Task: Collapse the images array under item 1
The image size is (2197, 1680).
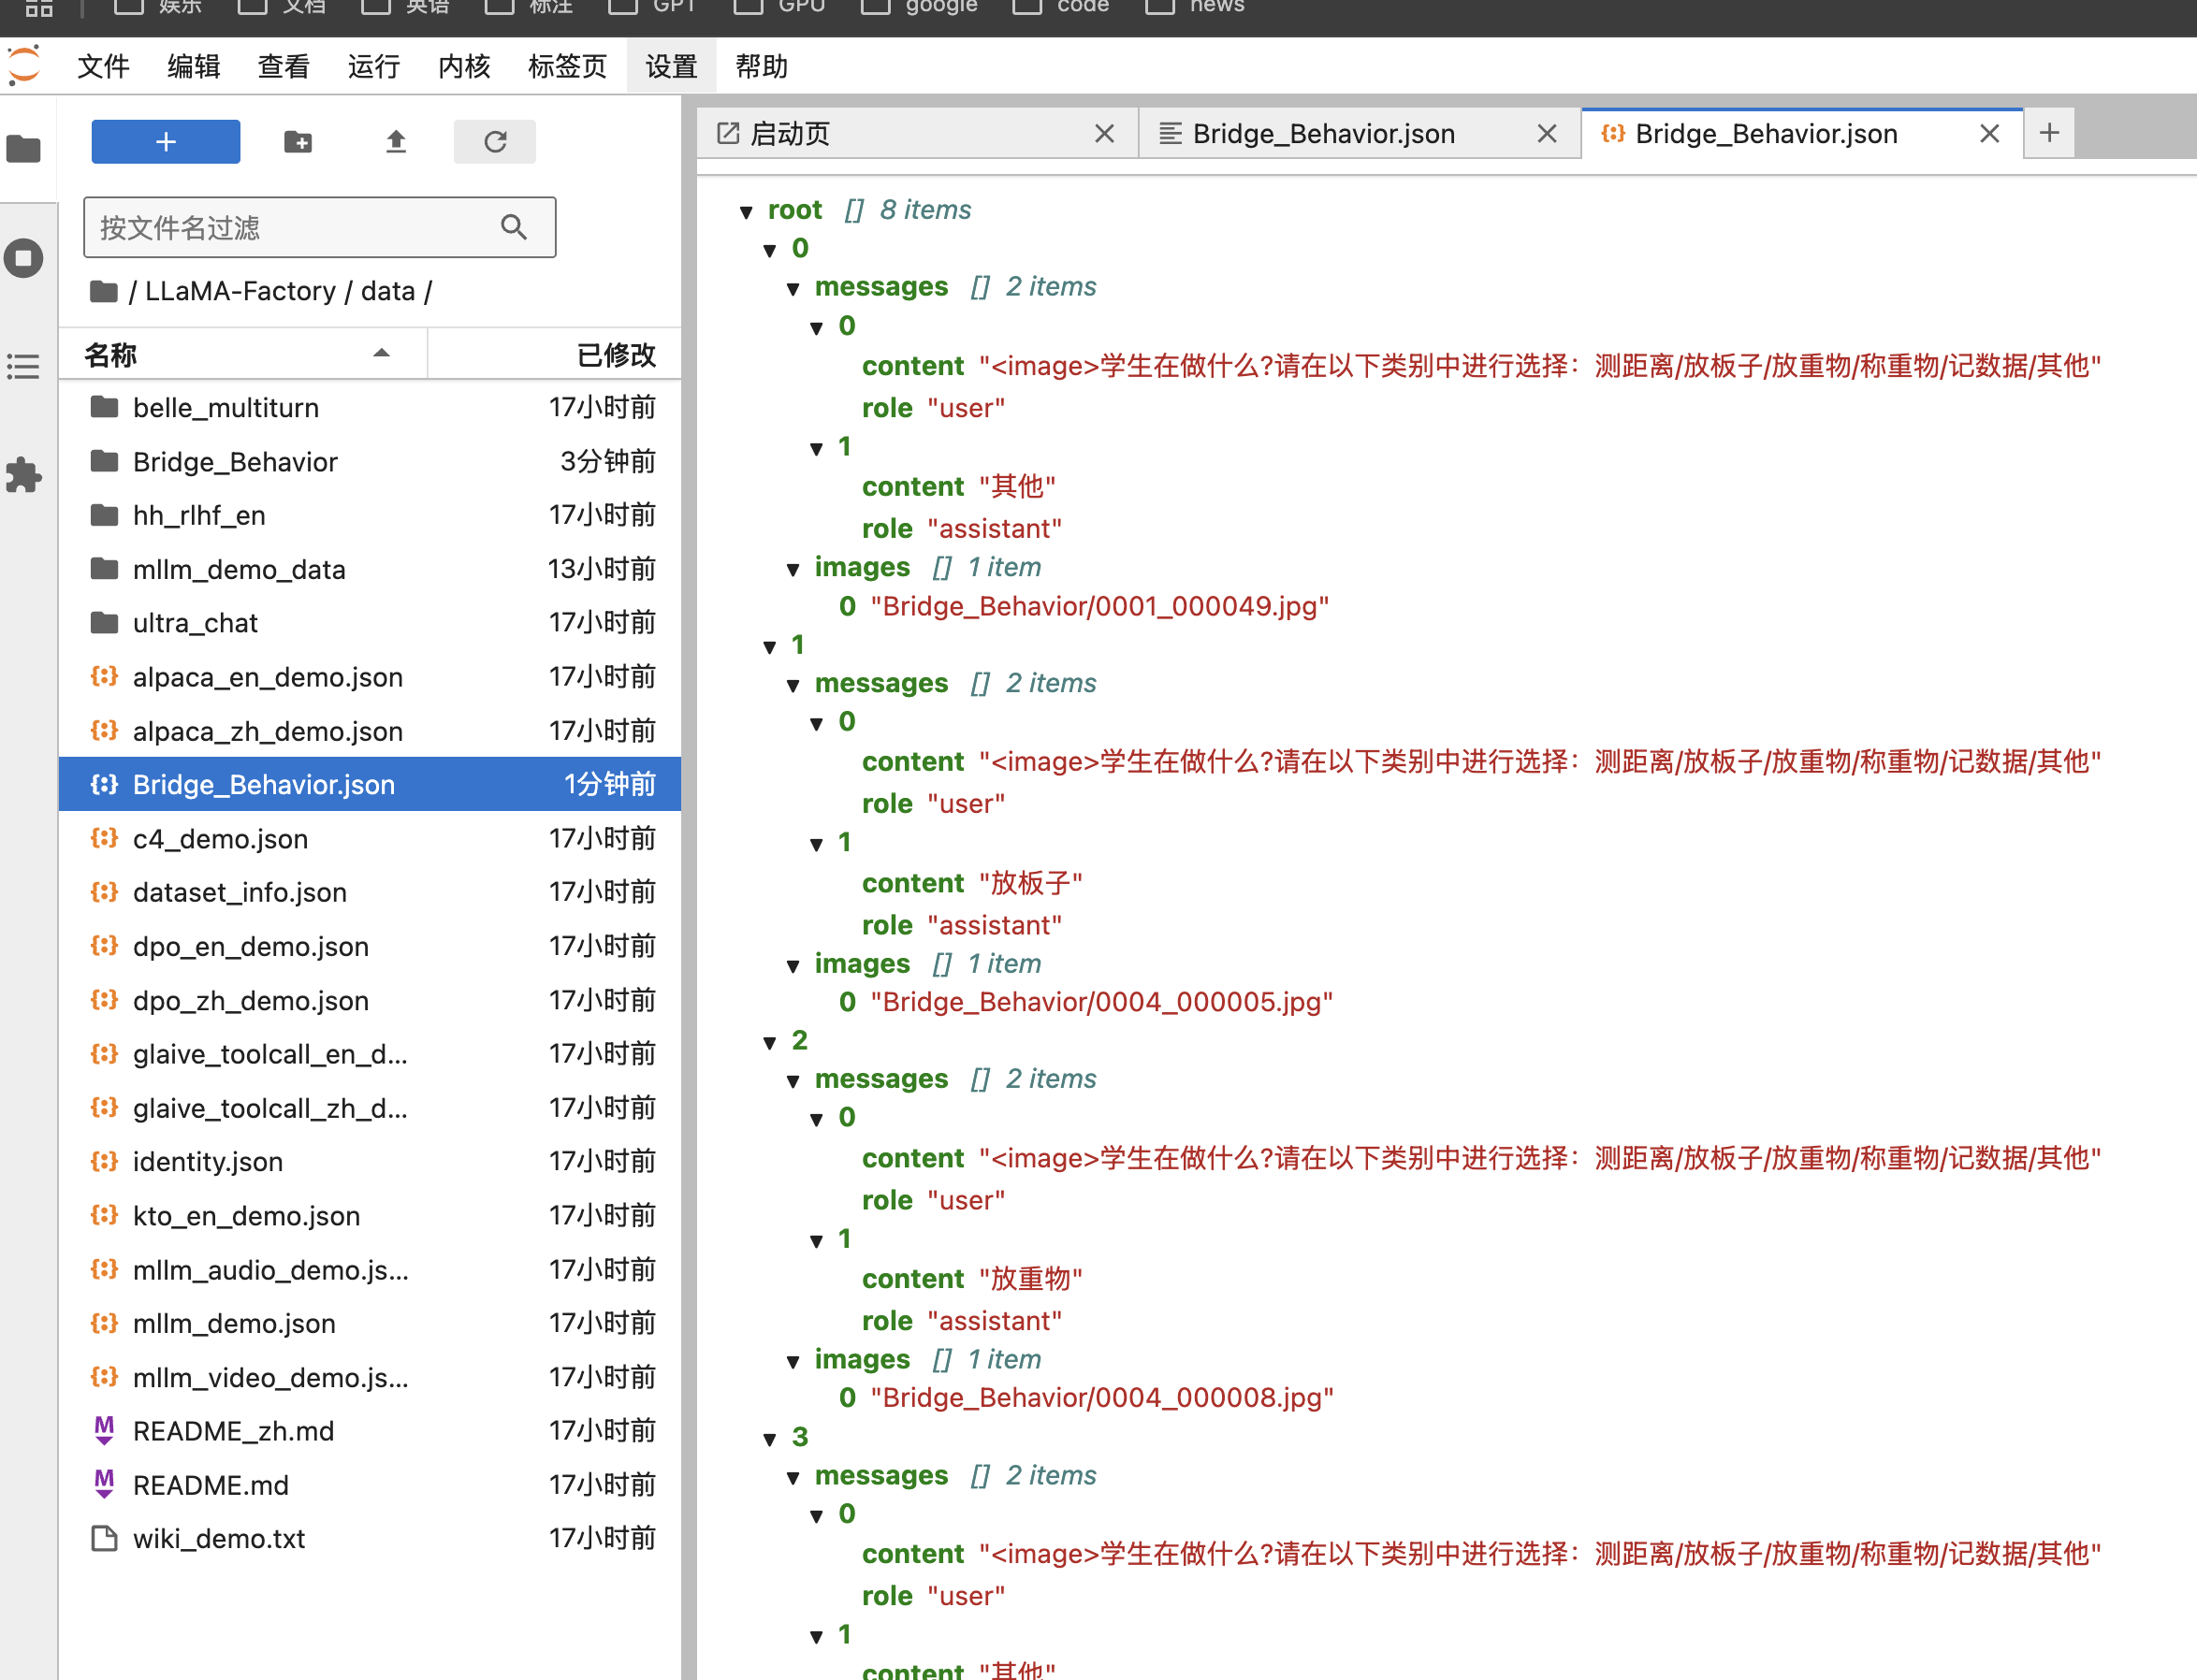Action: tap(793, 966)
